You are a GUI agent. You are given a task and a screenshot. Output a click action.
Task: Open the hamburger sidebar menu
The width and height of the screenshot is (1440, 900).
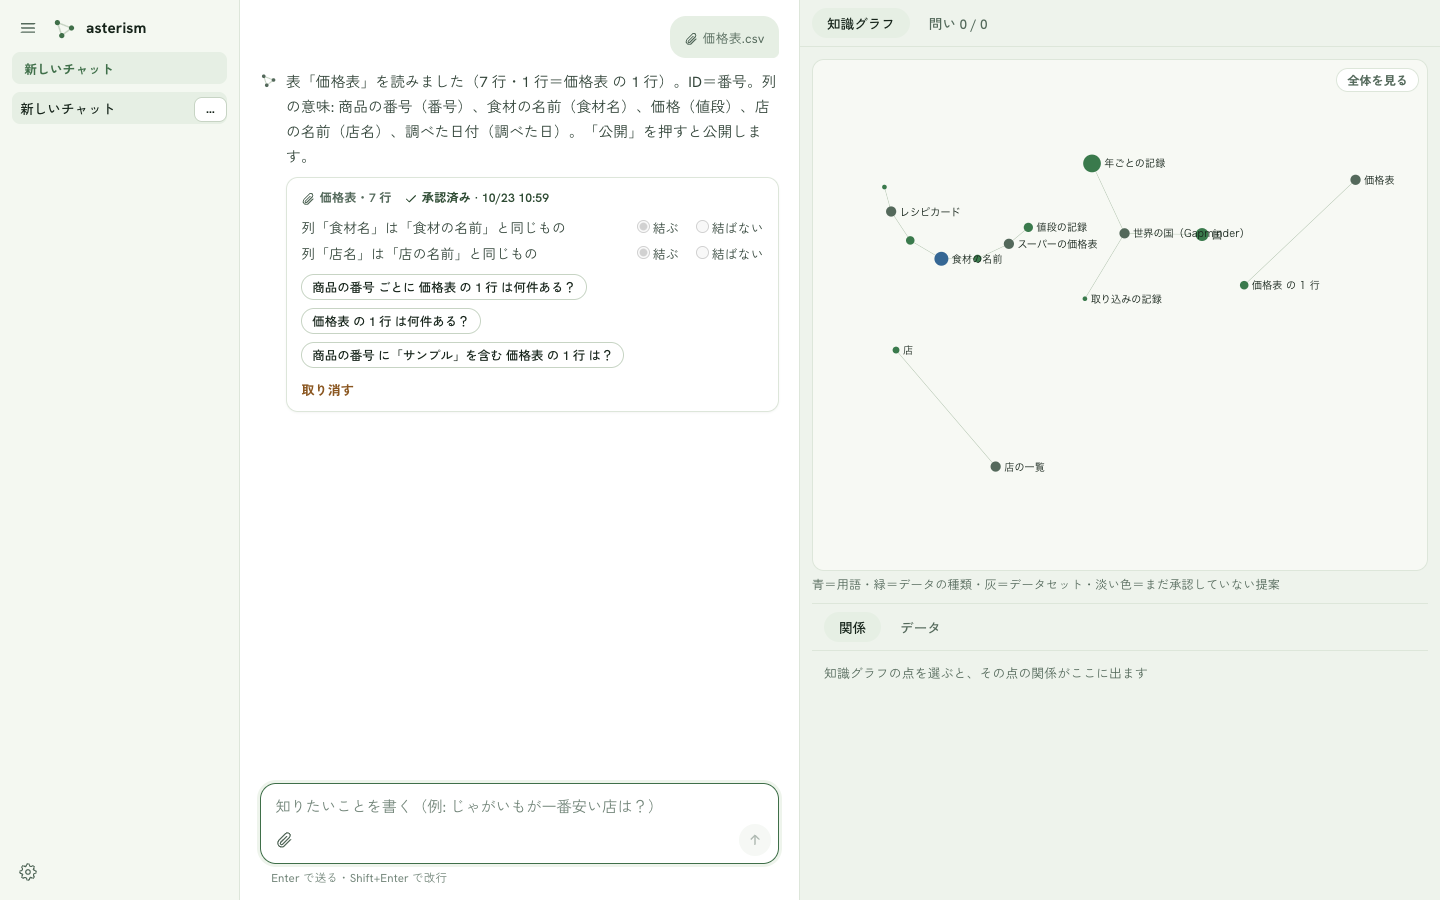click(28, 28)
